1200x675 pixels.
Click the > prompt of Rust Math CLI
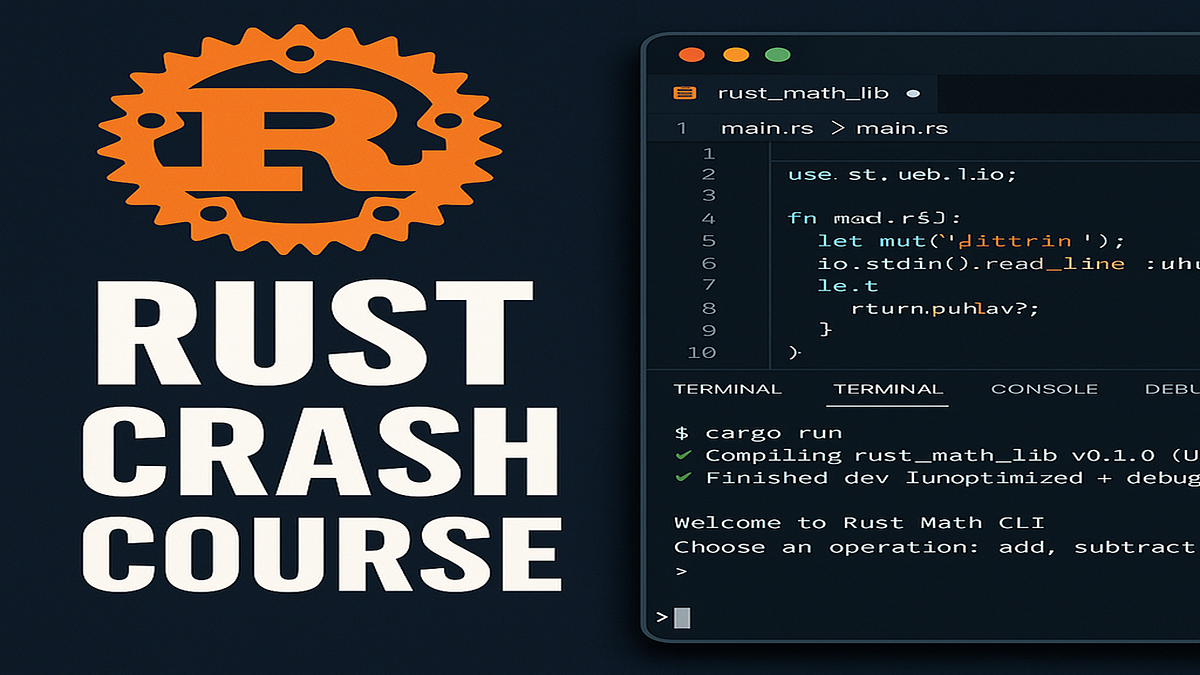point(681,570)
